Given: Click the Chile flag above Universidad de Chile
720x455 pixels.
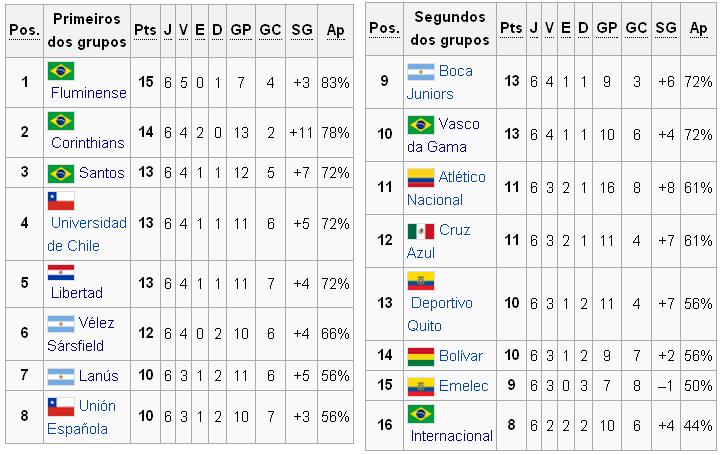Looking at the screenshot, I should point(61,201).
